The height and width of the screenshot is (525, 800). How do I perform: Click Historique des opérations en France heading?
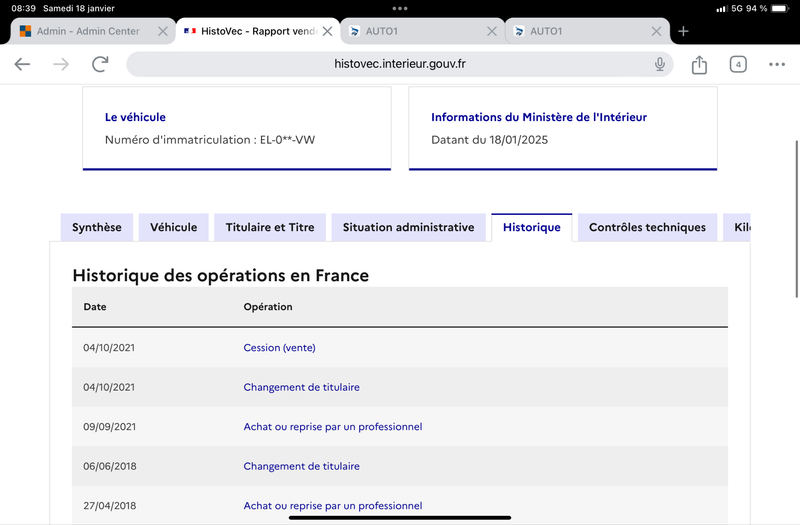[x=220, y=276]
